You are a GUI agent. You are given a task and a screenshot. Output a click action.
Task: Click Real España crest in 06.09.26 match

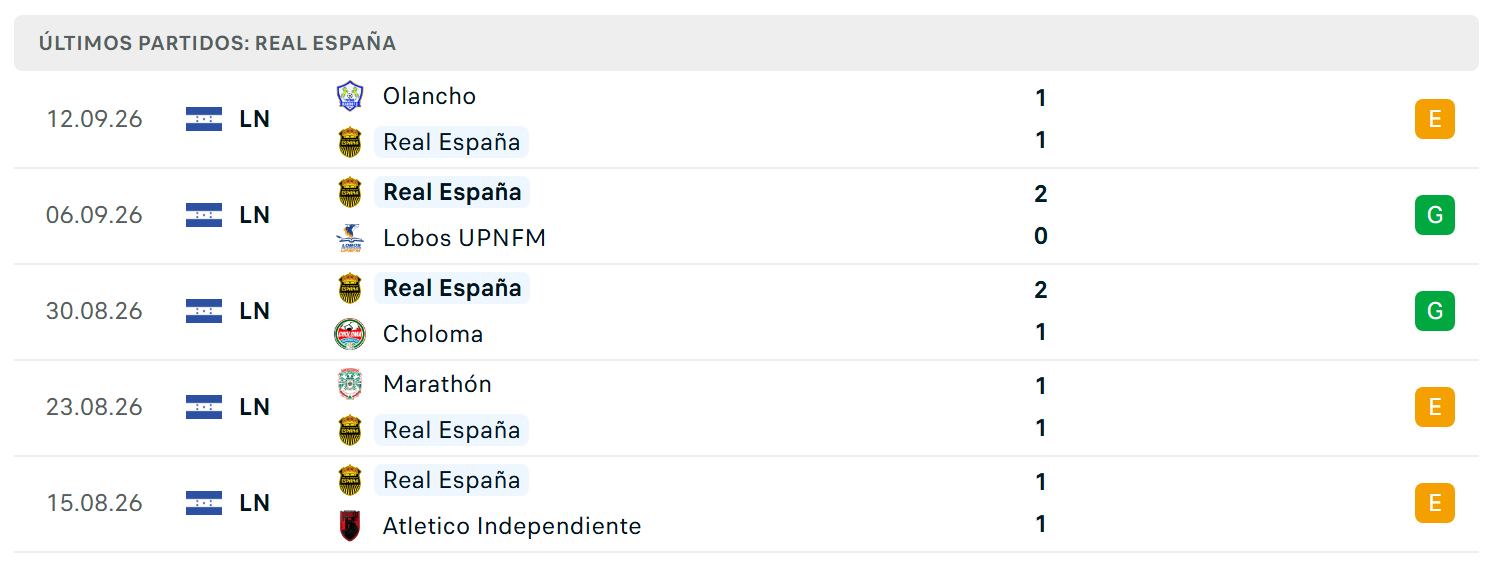pyautogui.click(x=350, y=192)
